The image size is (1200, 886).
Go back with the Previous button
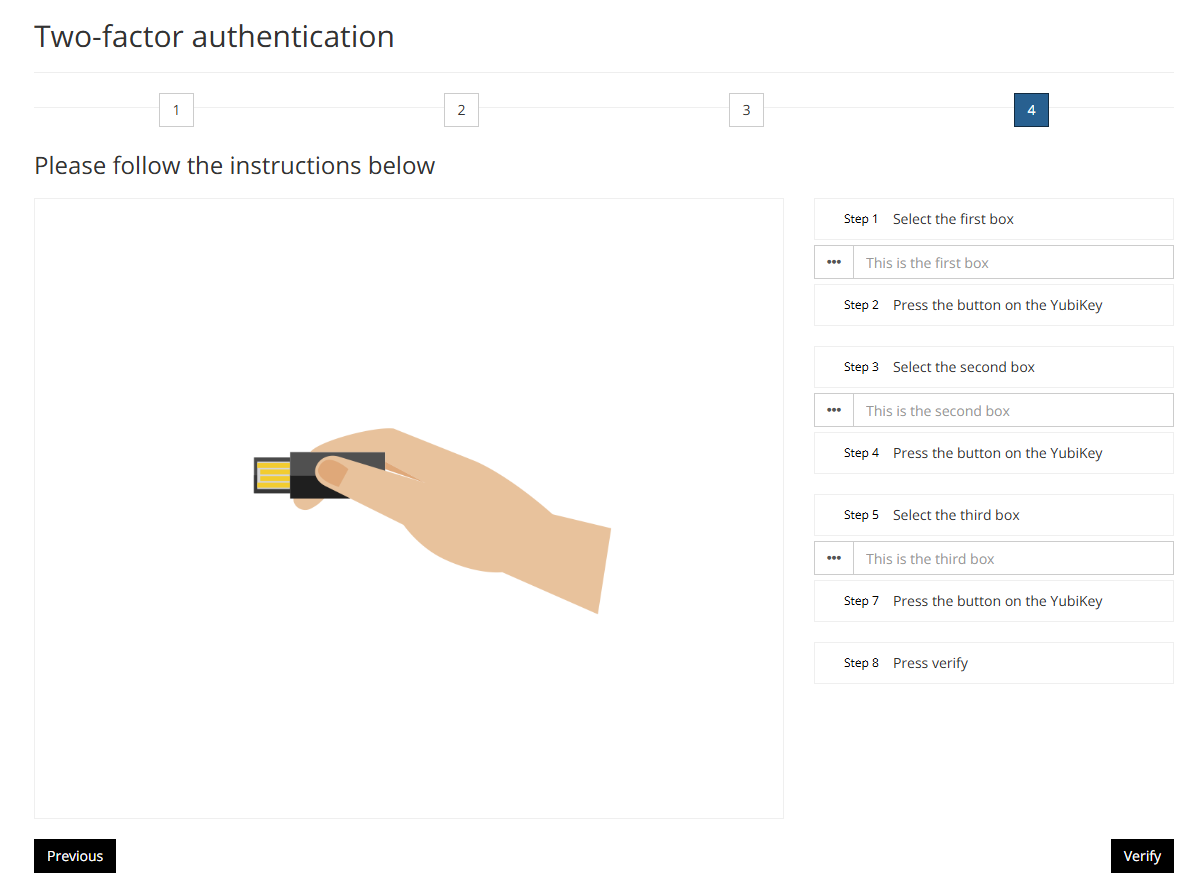[x=75, y=856]
